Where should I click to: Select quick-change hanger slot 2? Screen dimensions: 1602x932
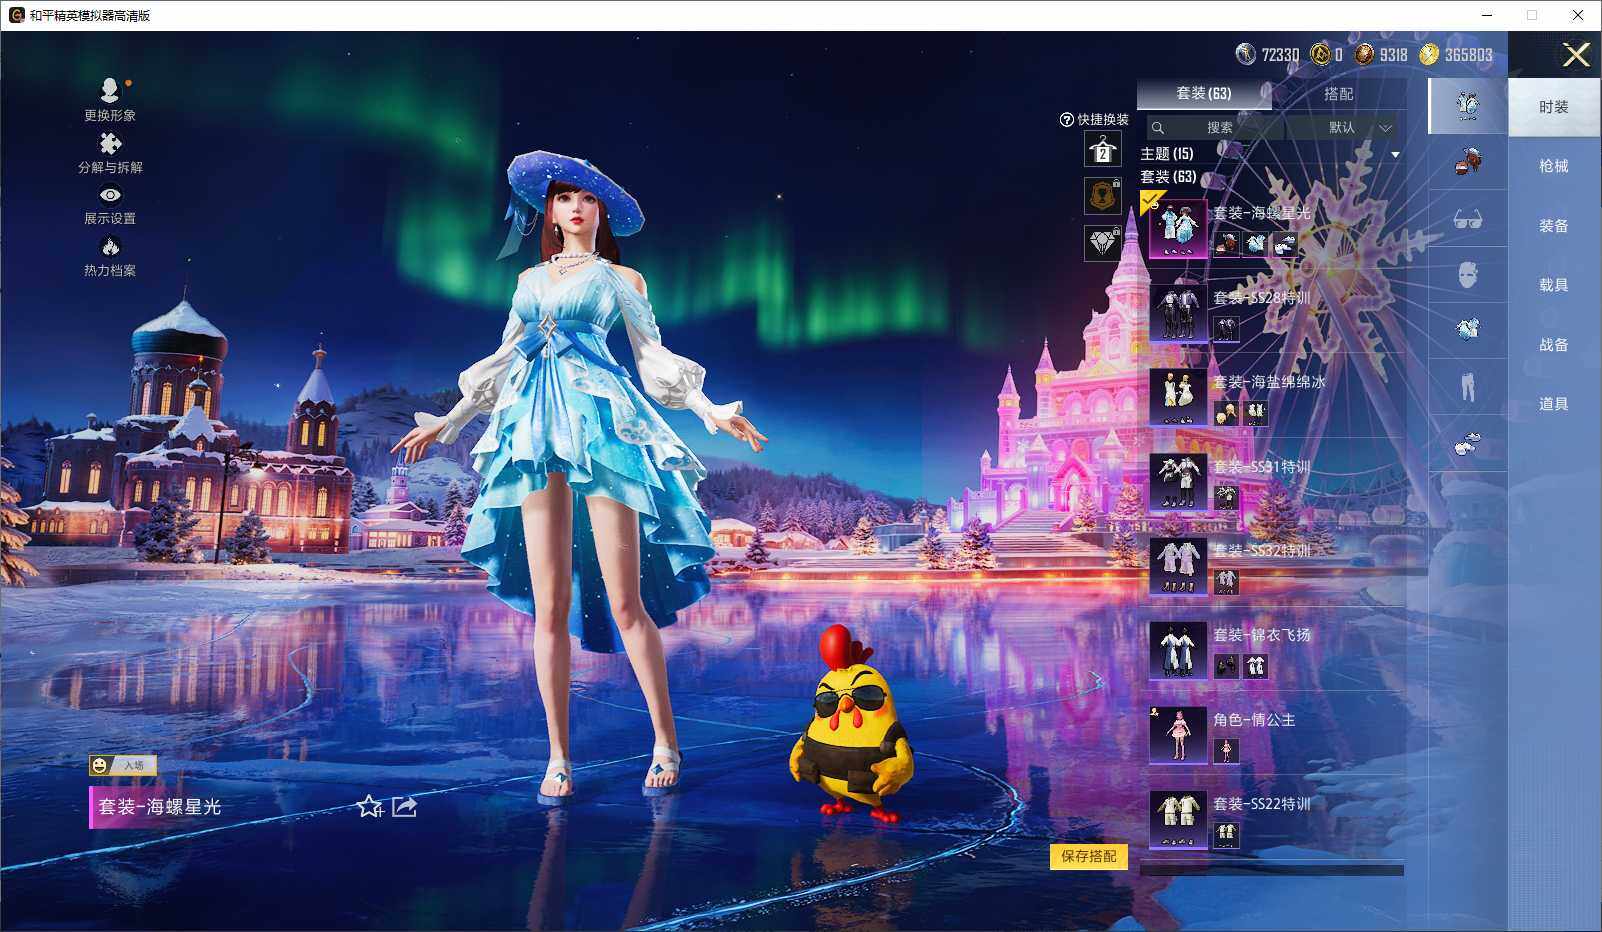pyautogui.click(x=1102, y=151)
